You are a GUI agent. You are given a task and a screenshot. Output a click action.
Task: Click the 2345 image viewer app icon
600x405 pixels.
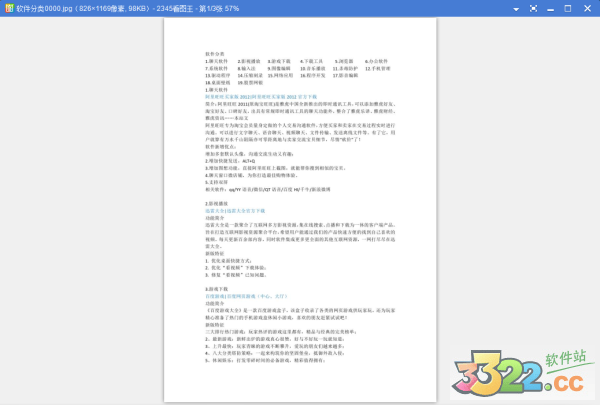pyautogui.click(x=9, y=8)
